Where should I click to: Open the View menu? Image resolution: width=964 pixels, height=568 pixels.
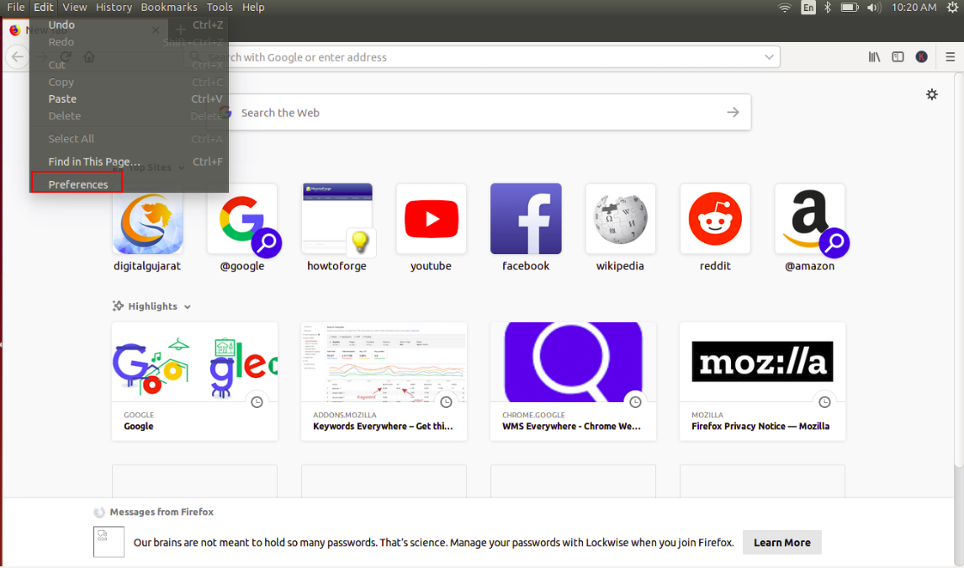(x=74, y=7)
